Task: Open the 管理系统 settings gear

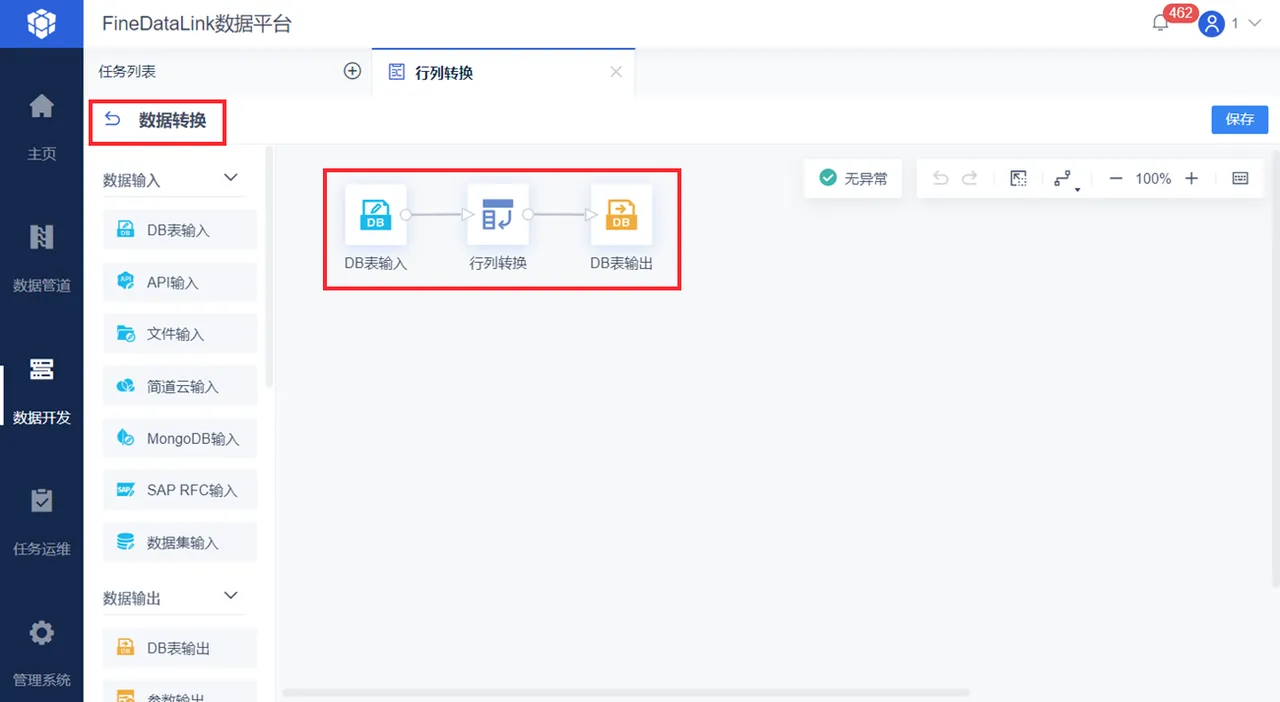Action: (41, 653)
